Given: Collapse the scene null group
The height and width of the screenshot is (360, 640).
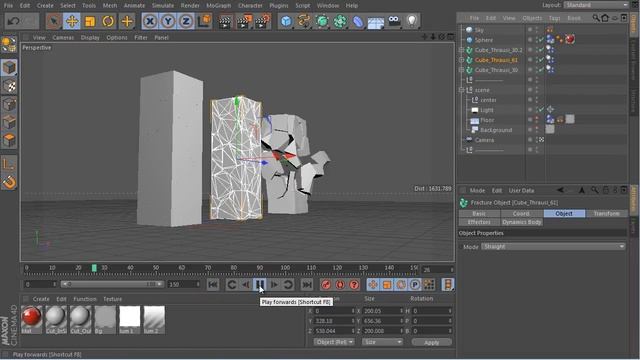Looking at the screenshot, I should 461,90.
